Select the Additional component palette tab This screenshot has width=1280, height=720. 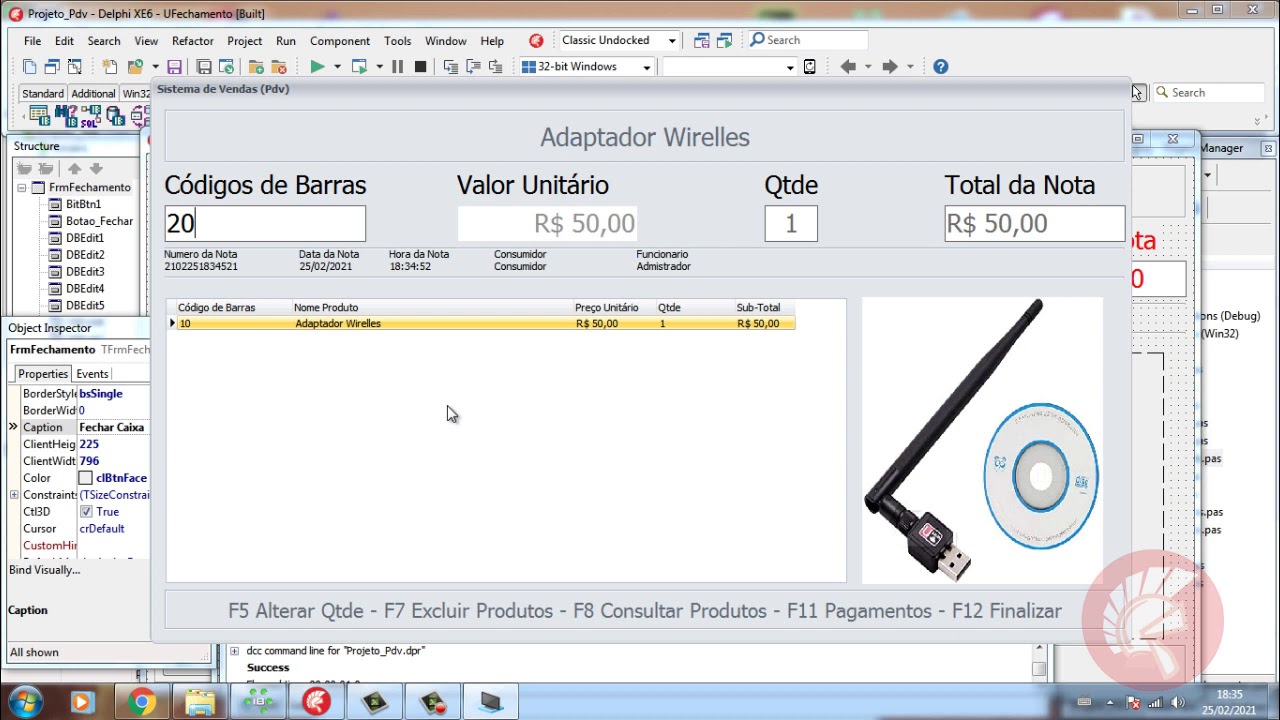(93, 93)
